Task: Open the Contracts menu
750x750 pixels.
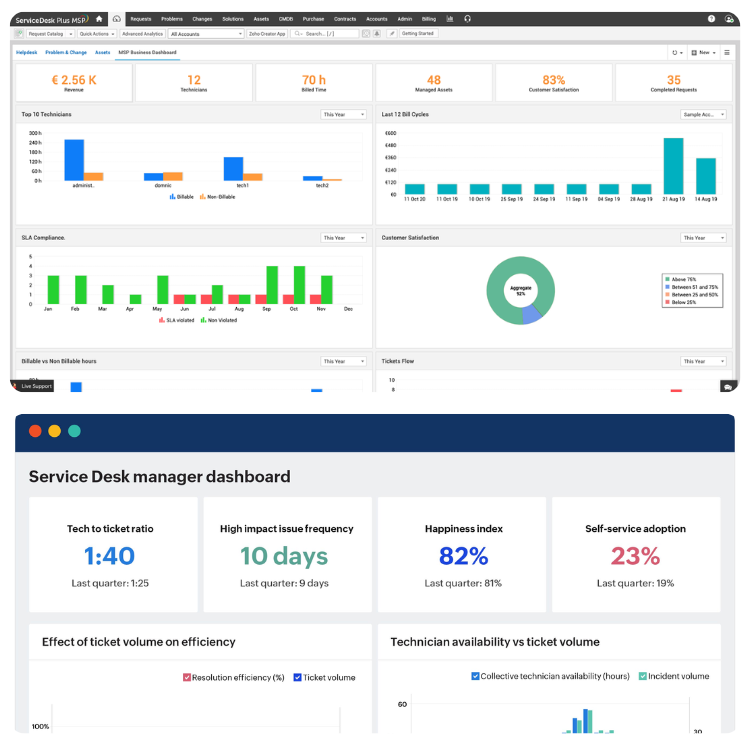Action: (344, 18)
